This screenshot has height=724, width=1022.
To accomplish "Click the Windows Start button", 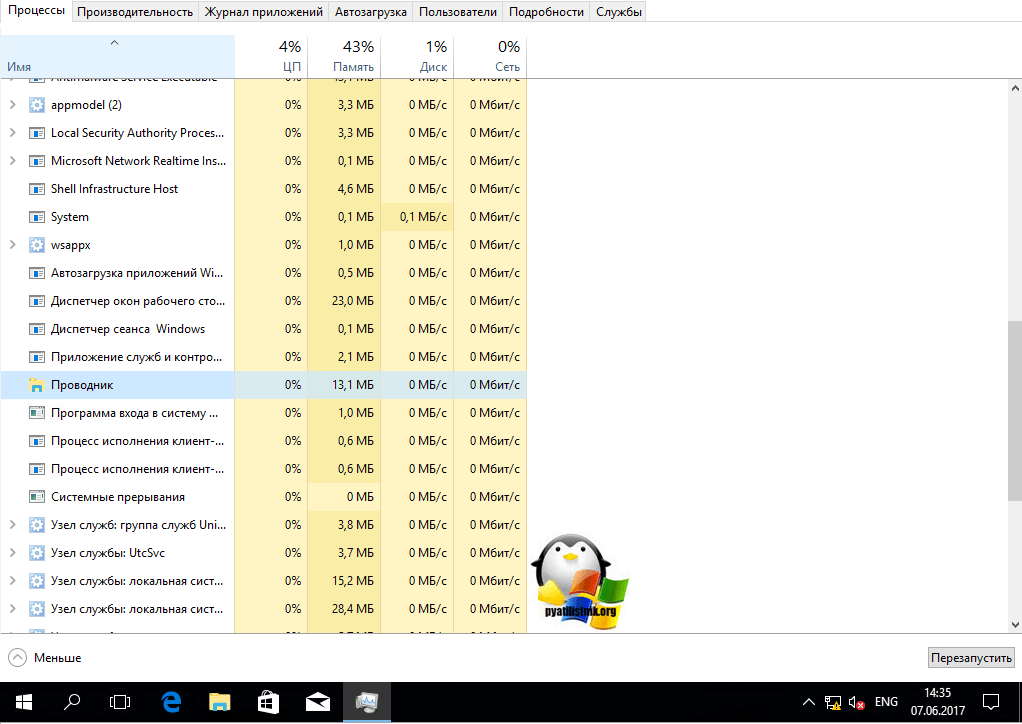I will tap(23, 702).
